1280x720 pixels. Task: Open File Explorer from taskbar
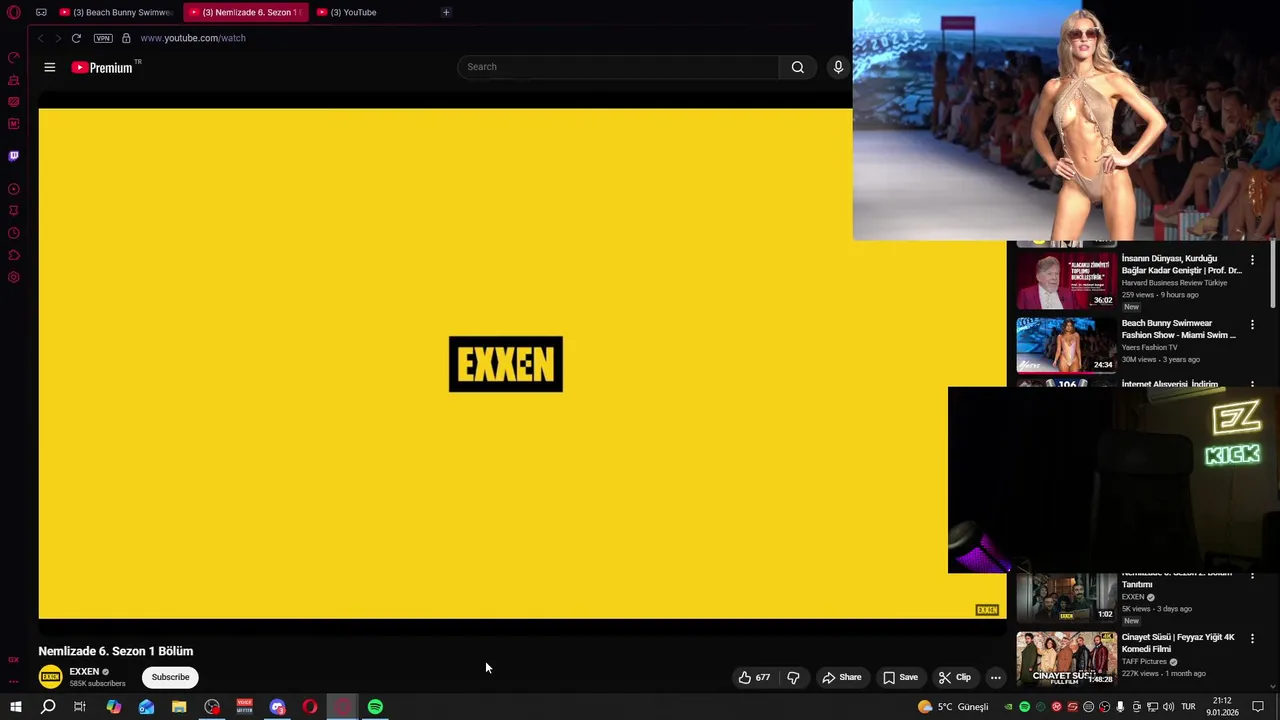(179, 707)
